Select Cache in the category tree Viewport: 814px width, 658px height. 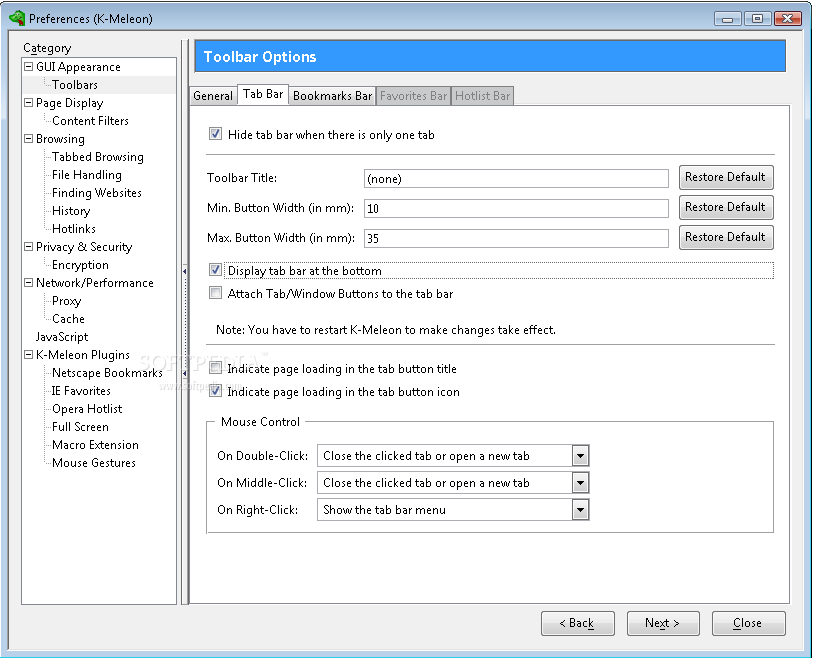pyautogui.click(x=68, y=319)
